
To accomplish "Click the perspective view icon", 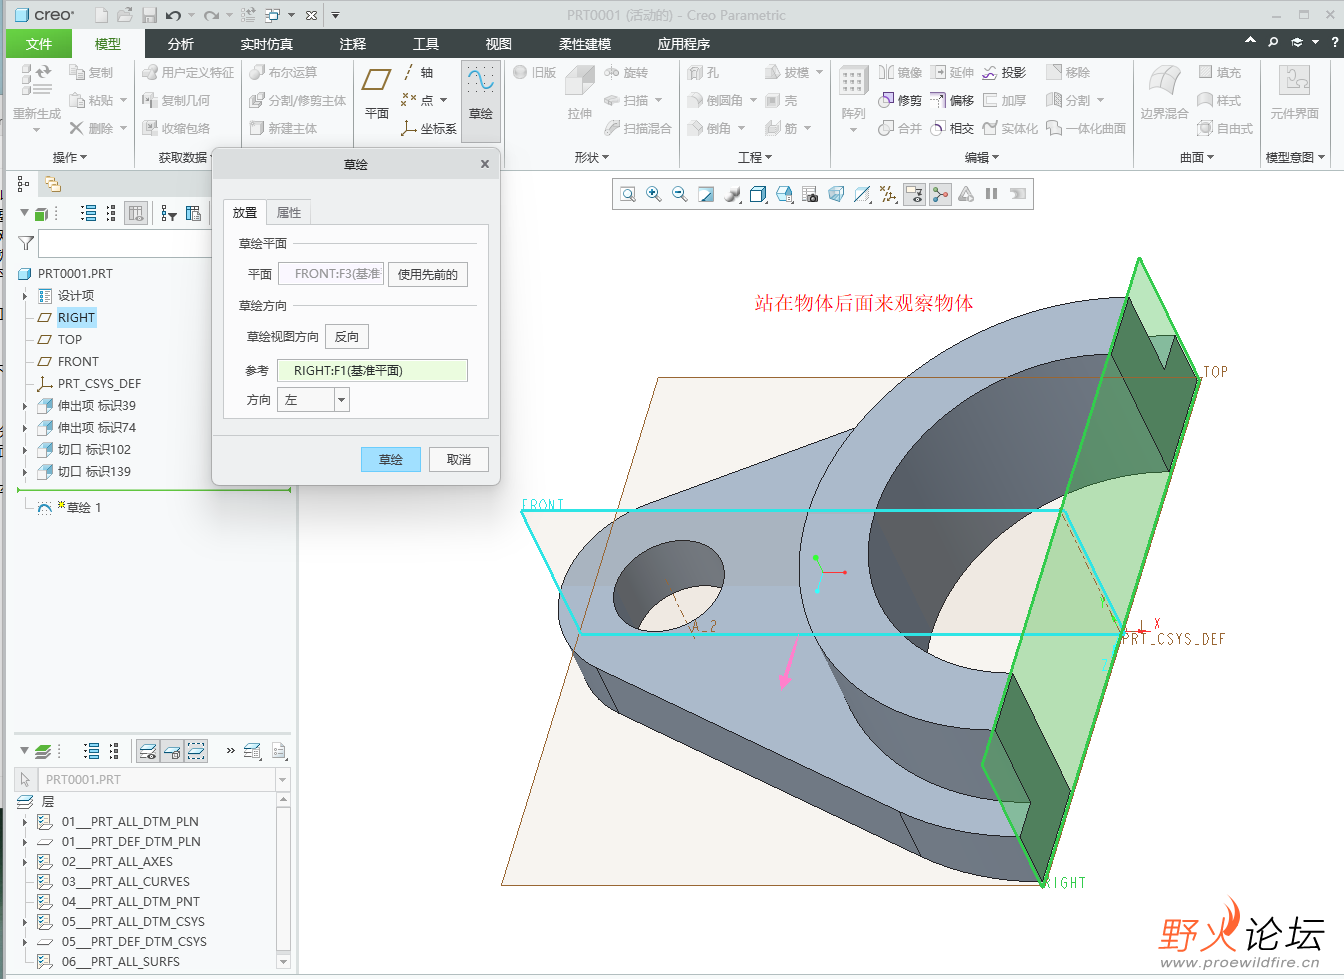I will 836,194.
